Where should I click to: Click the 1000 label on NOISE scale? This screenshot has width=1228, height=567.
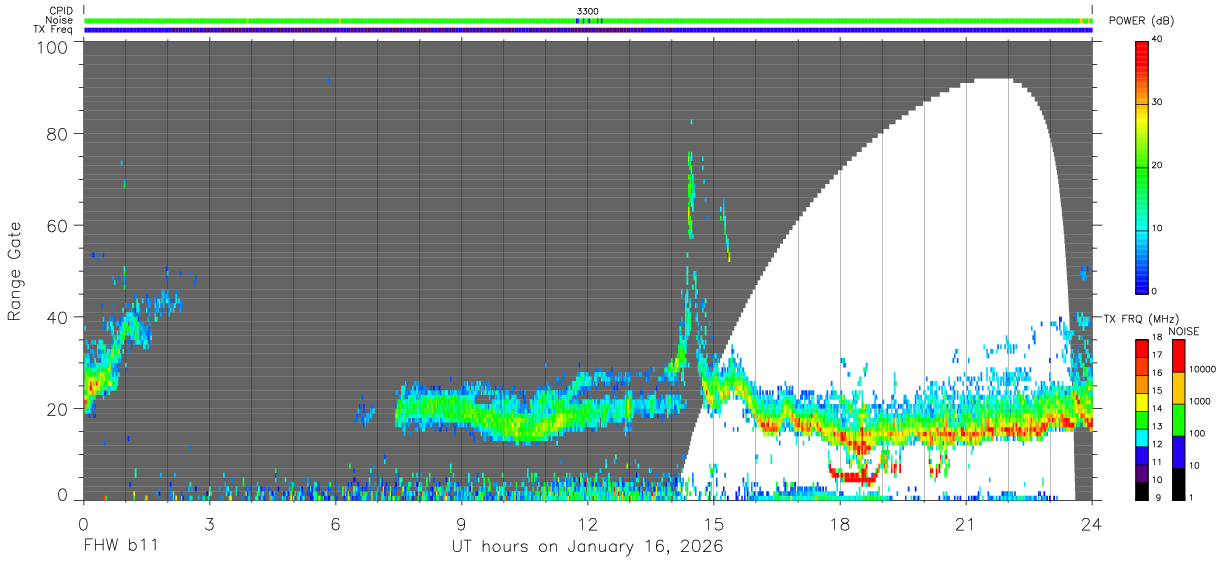click(x=1200, y=401)
